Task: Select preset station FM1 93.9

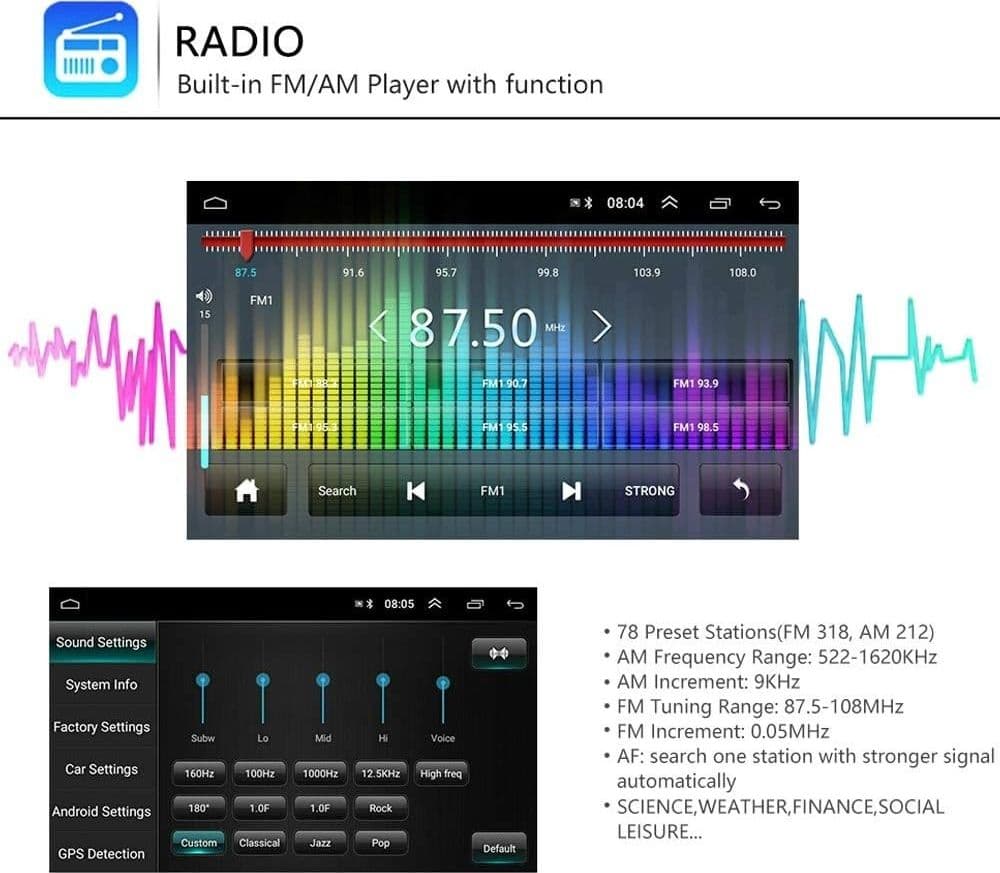Action: coord(695,383)
